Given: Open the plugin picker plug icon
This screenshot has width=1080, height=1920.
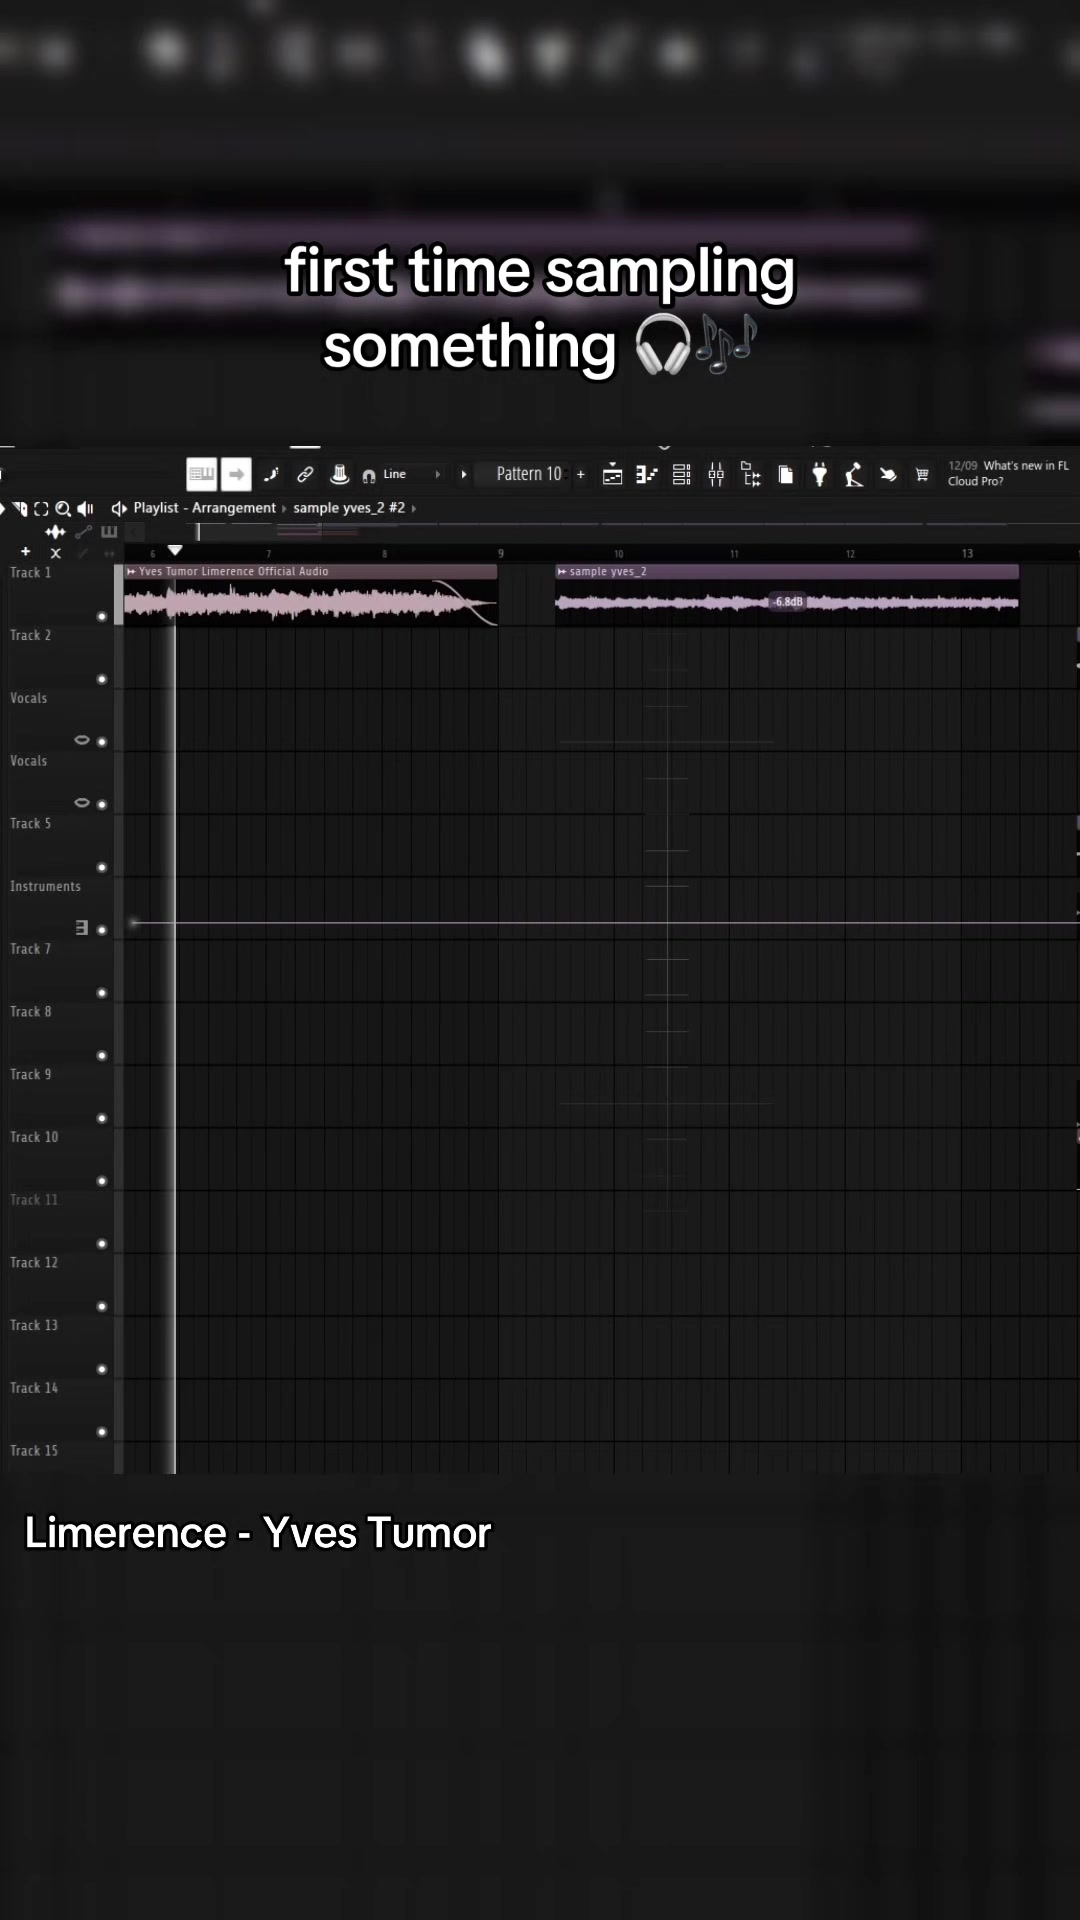Looking at the screenshot, I should point(820,475).
